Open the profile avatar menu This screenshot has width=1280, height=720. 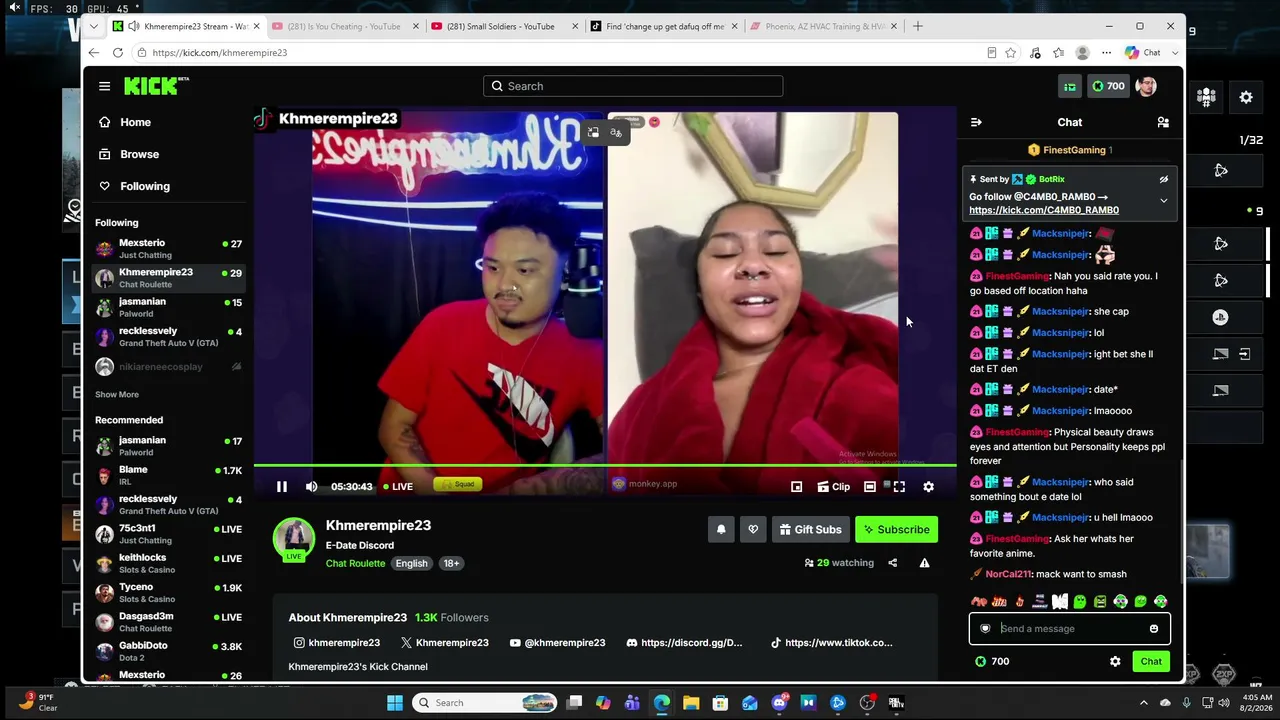(1147, 86)
